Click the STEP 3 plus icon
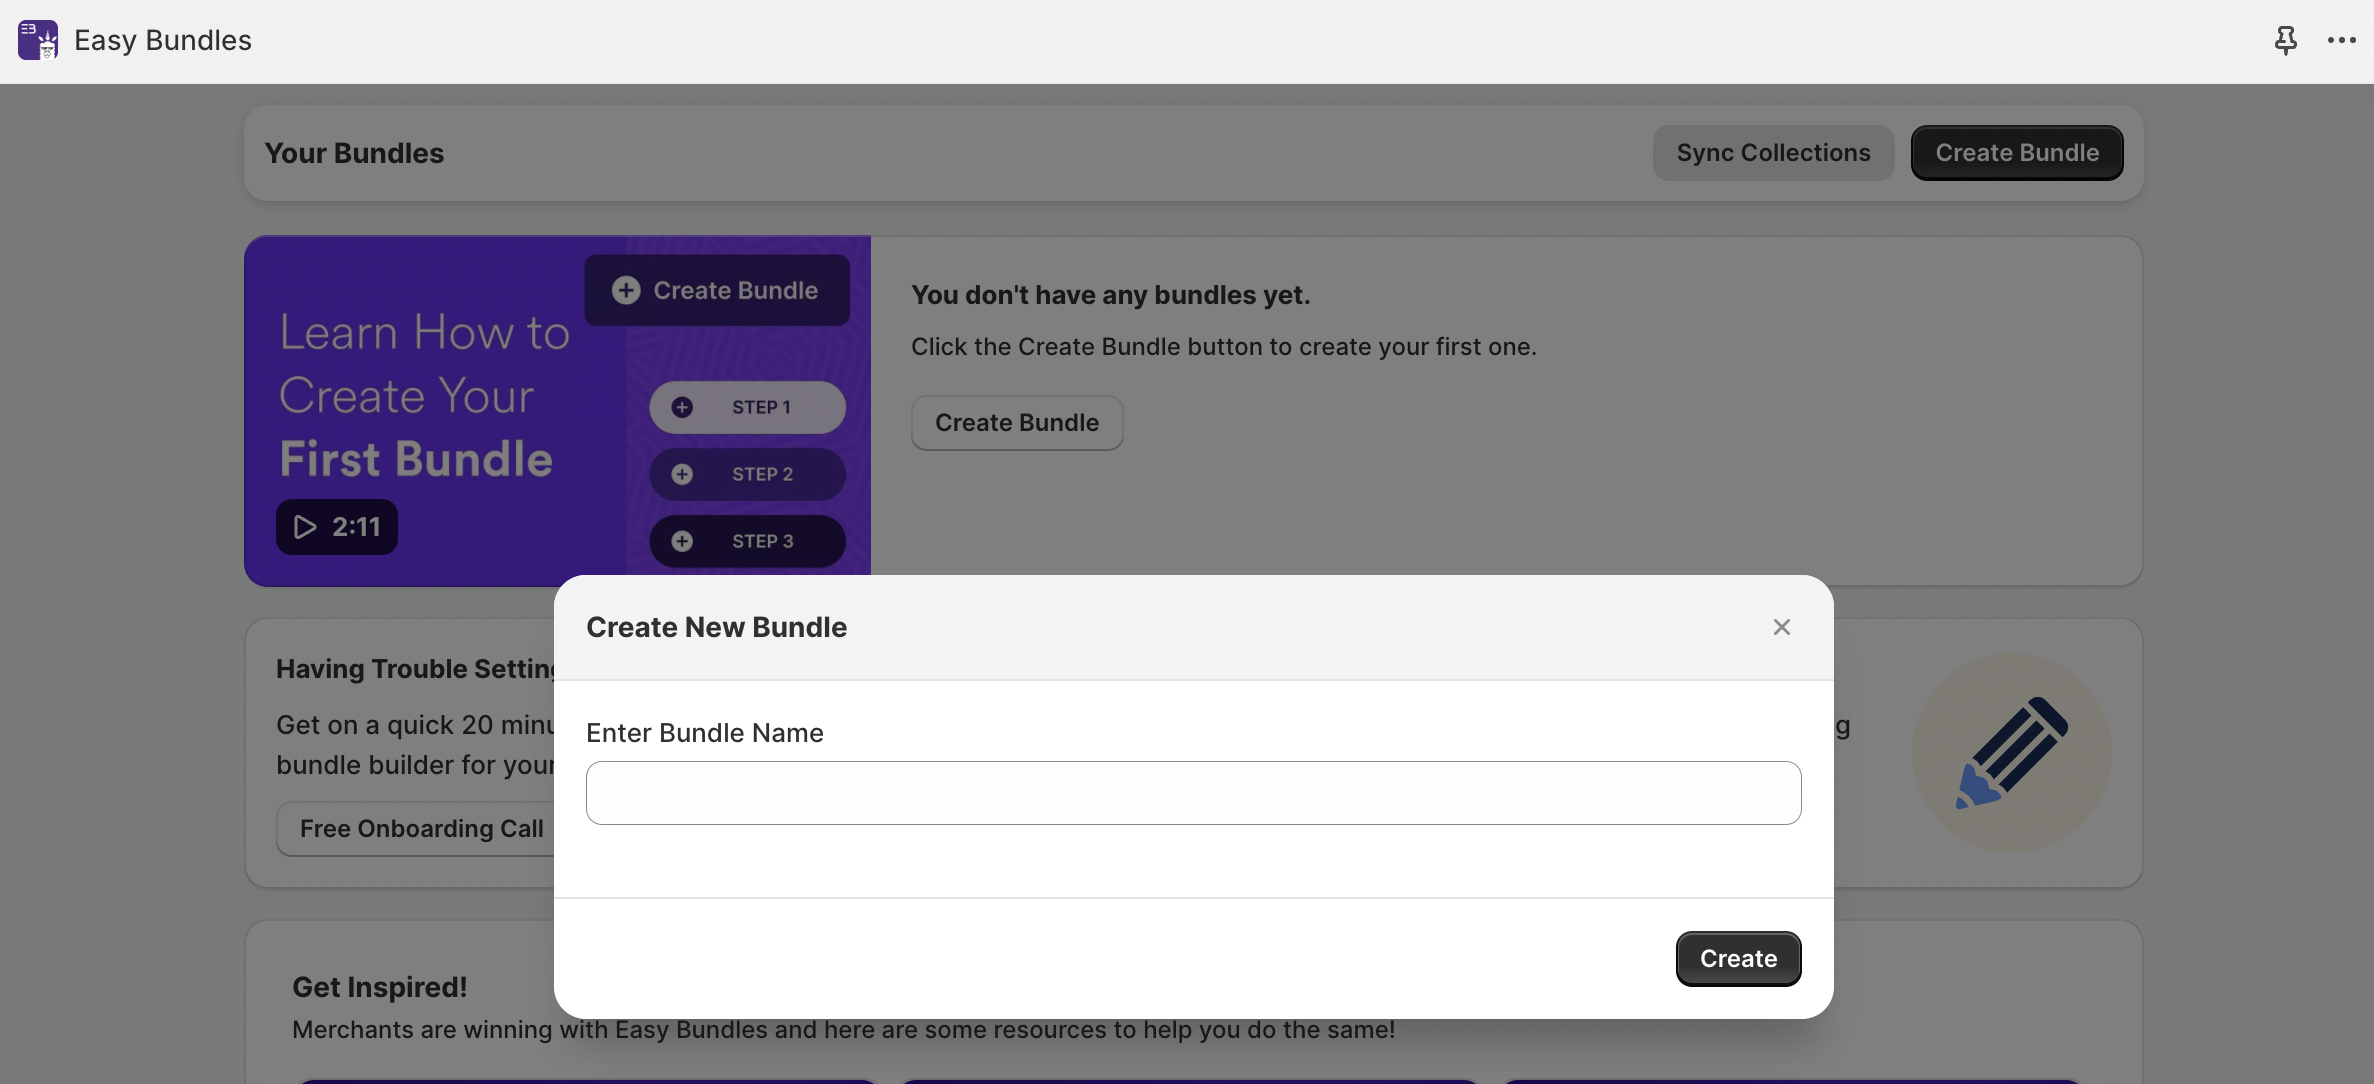This screenshot has height=1084, width=2374. pyautogui.click(x=682, y=541)
